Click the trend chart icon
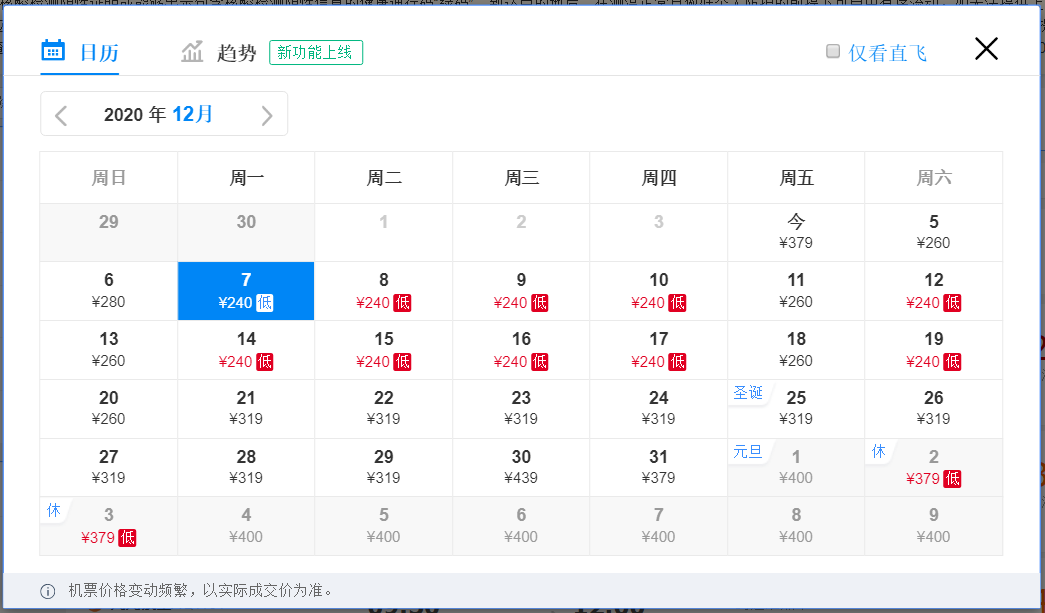Image resolution: width=1045 pixels, height=613 pixels. (x=192, y=51)
